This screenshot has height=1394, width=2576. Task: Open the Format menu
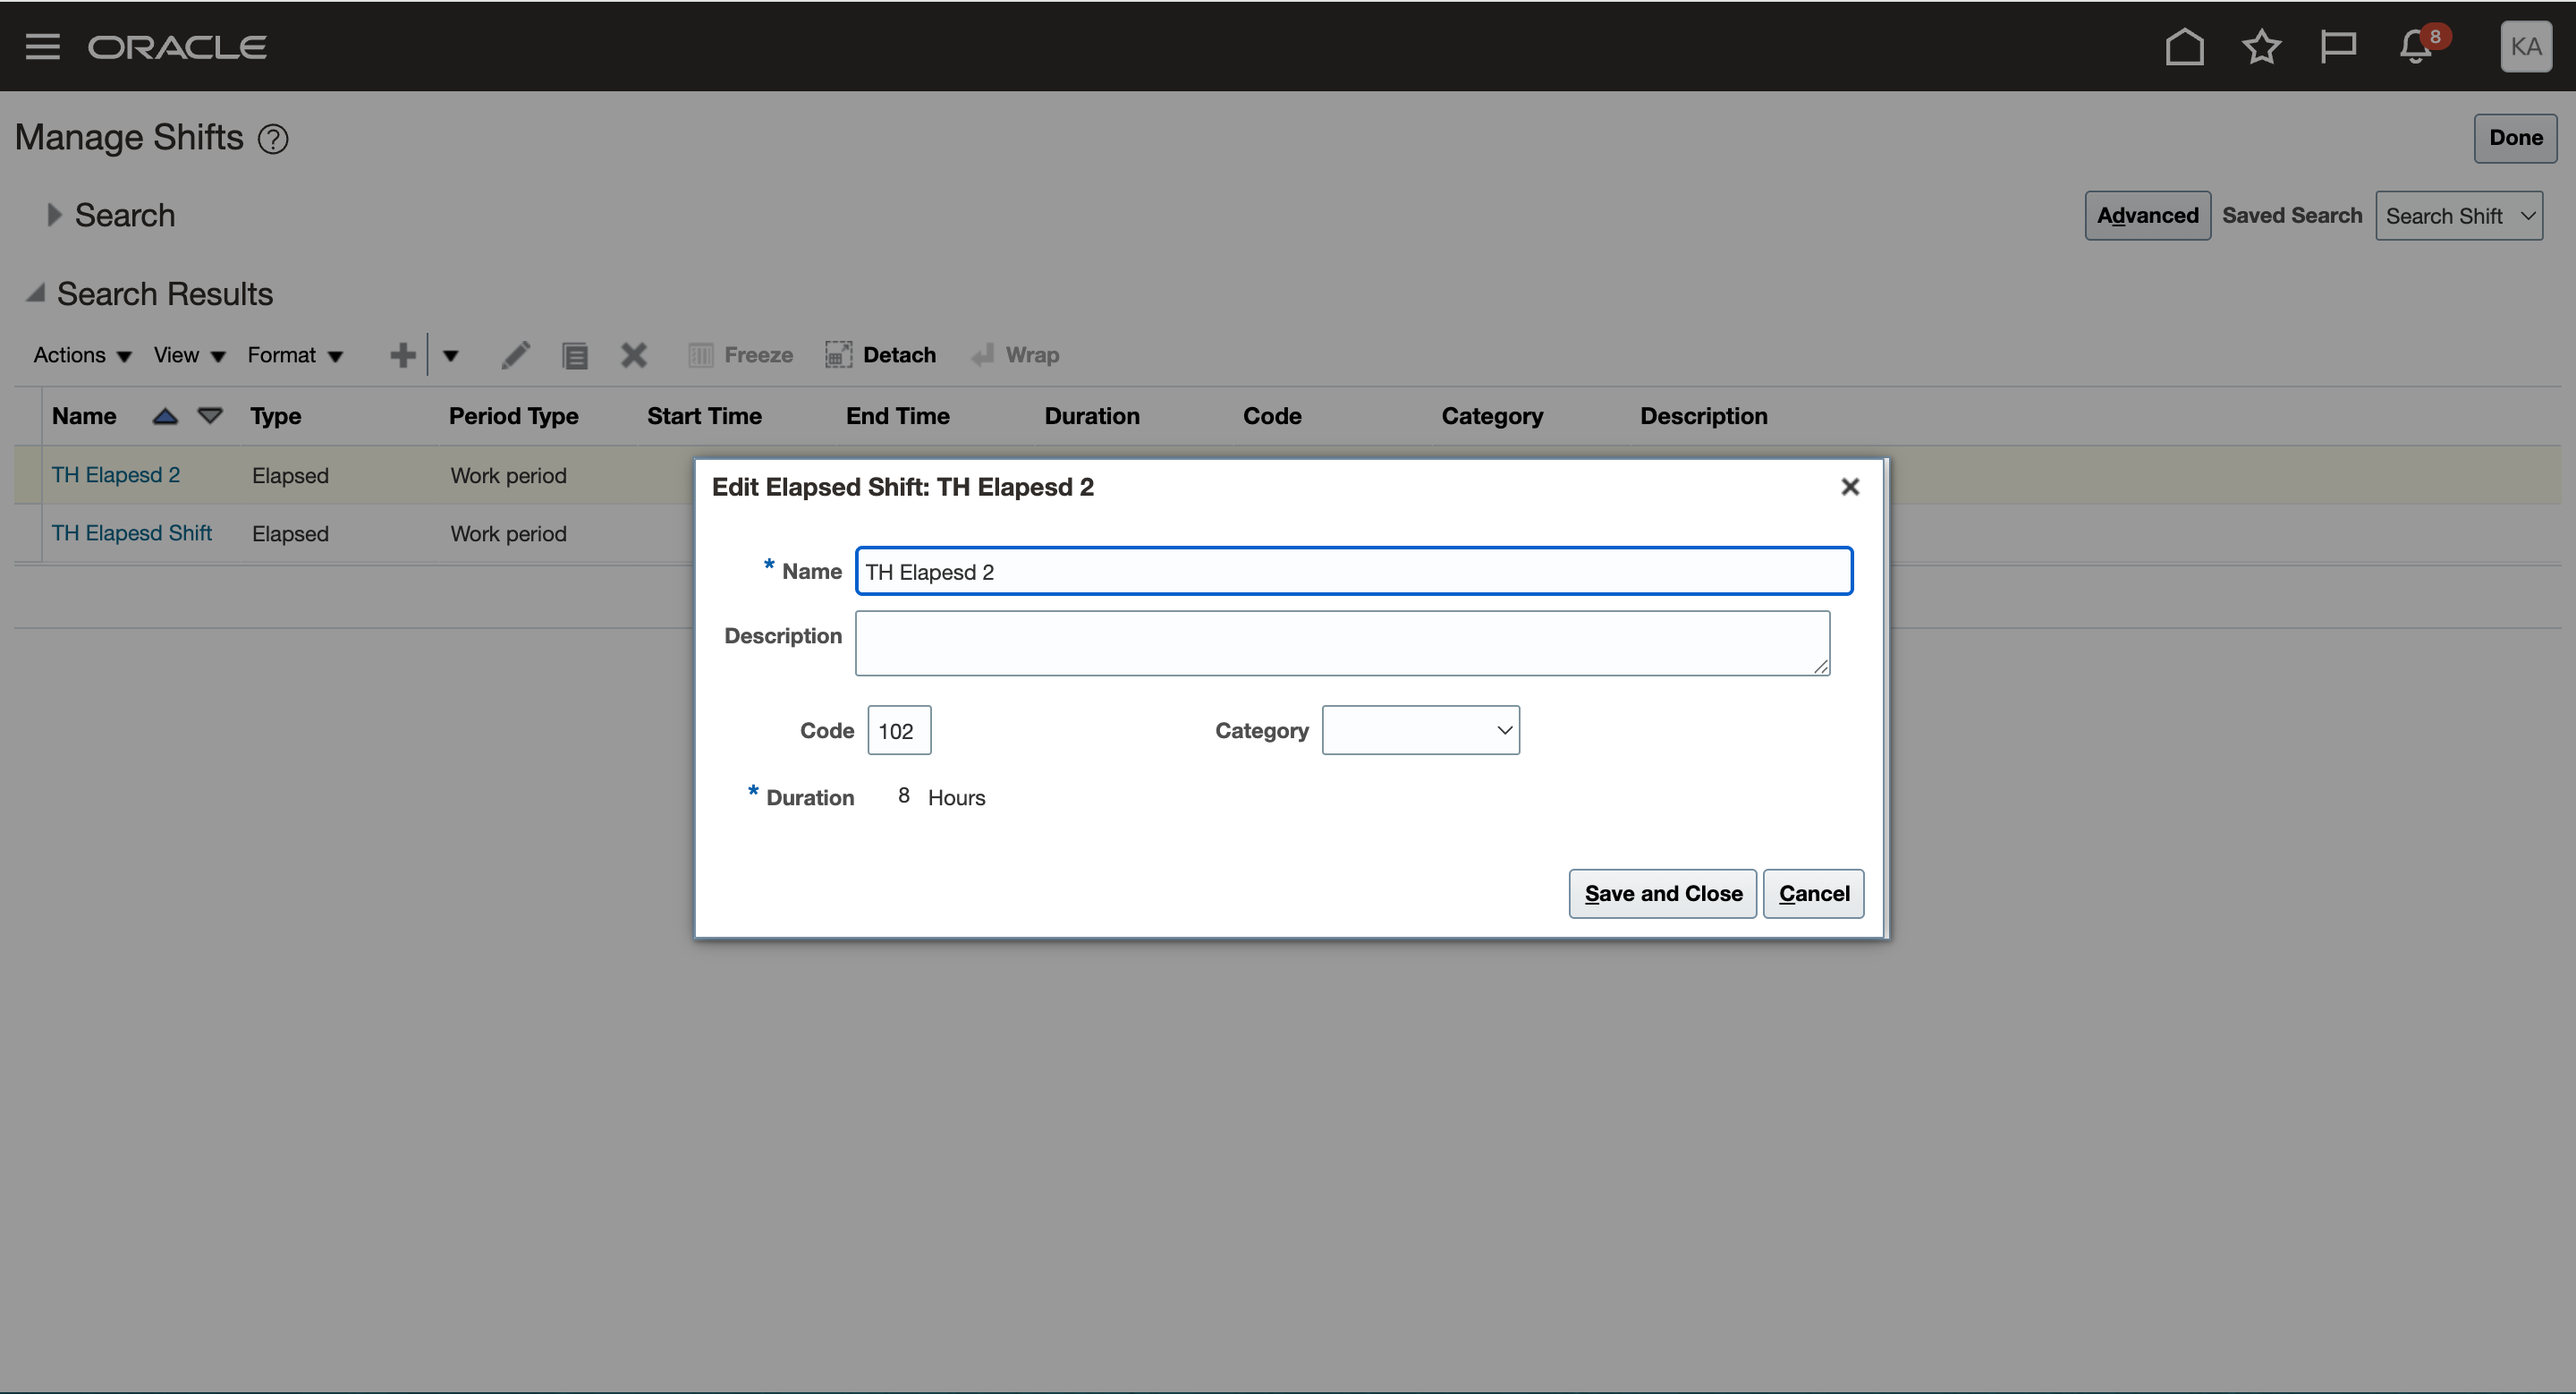[295, 355]
